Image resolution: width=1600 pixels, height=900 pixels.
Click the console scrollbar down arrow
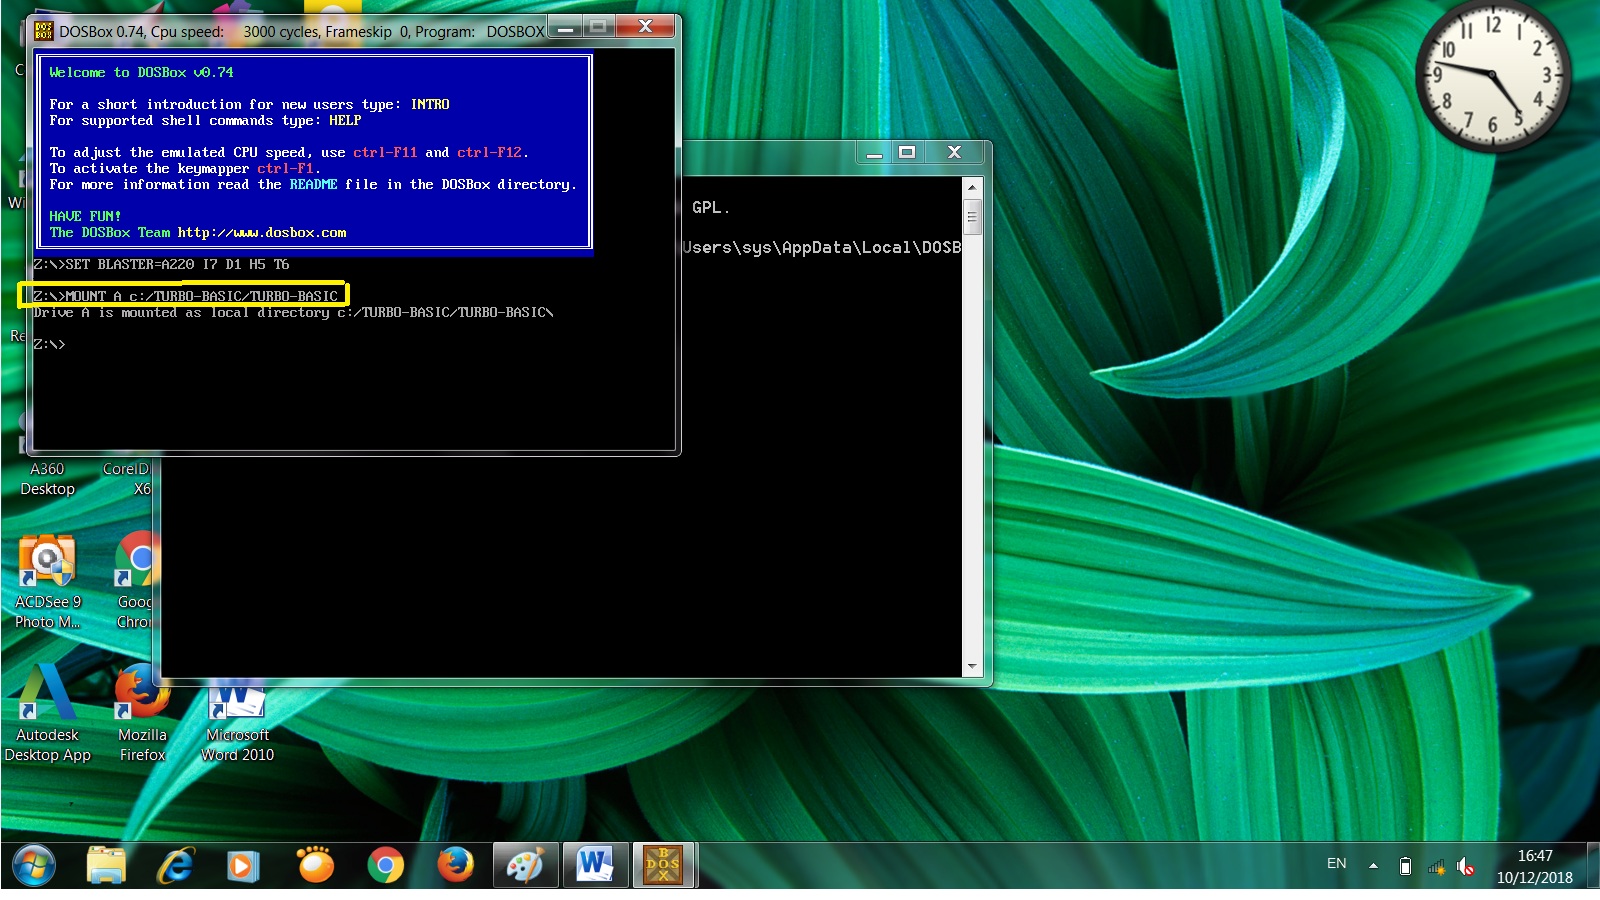[972, 667]
